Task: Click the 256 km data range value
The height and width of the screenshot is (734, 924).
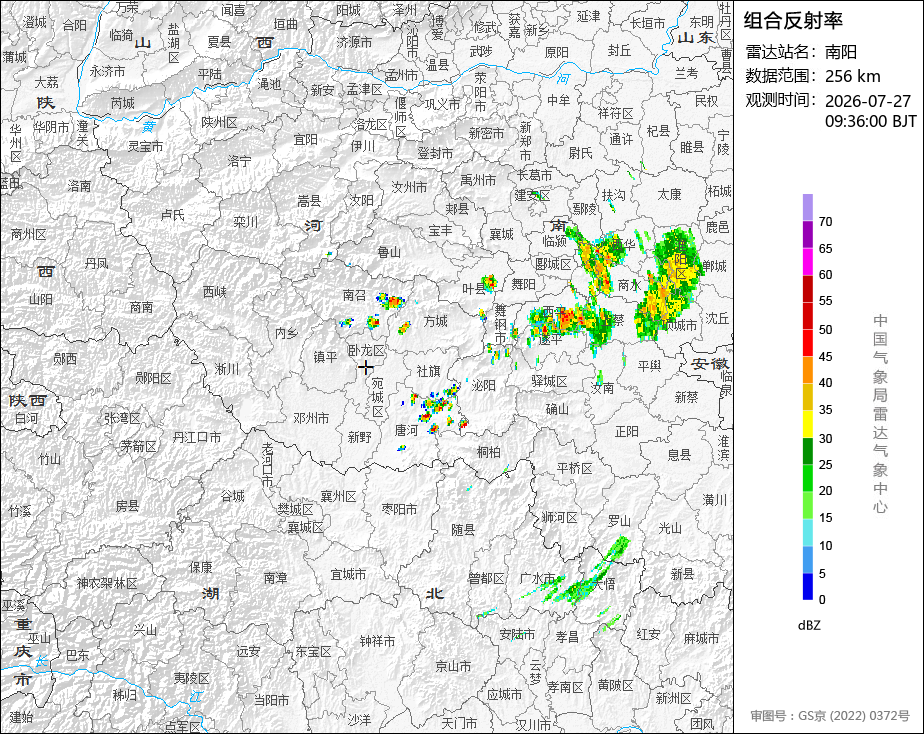Action: (852, 76)
